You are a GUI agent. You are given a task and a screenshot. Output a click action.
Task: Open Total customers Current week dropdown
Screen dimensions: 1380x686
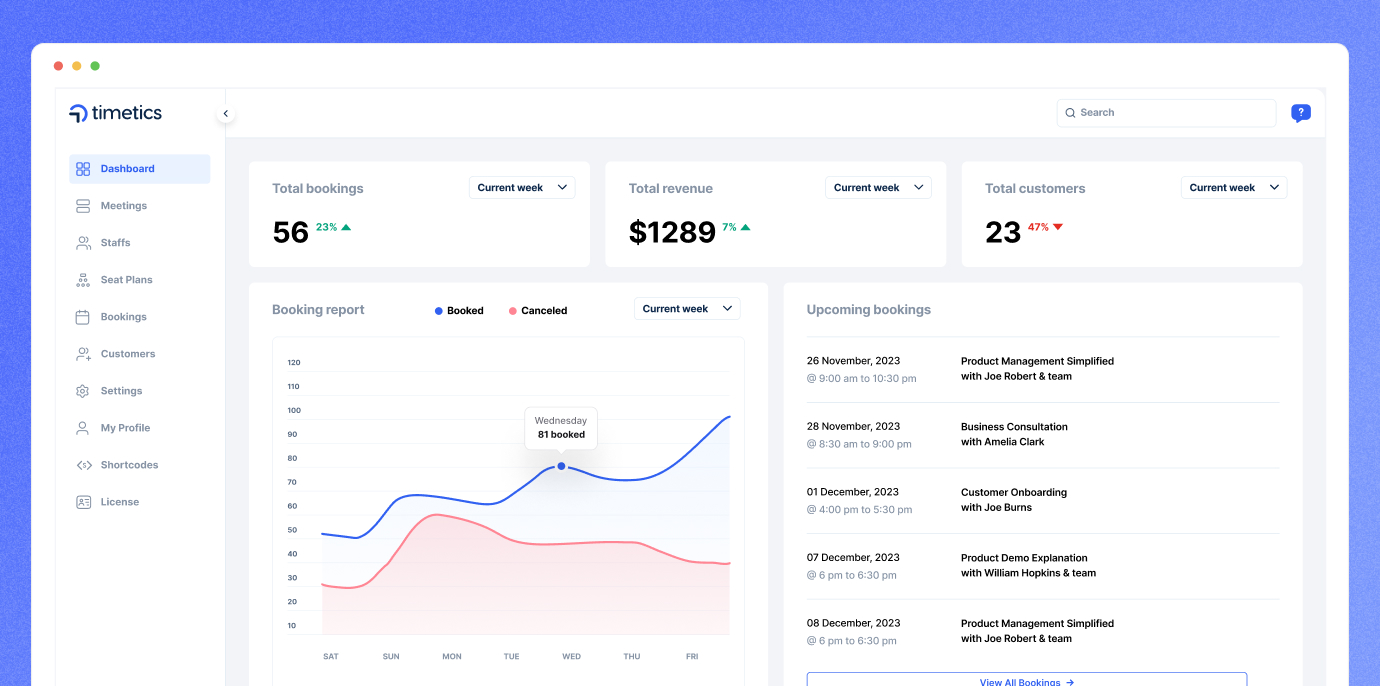click(x=1234, y=188)
